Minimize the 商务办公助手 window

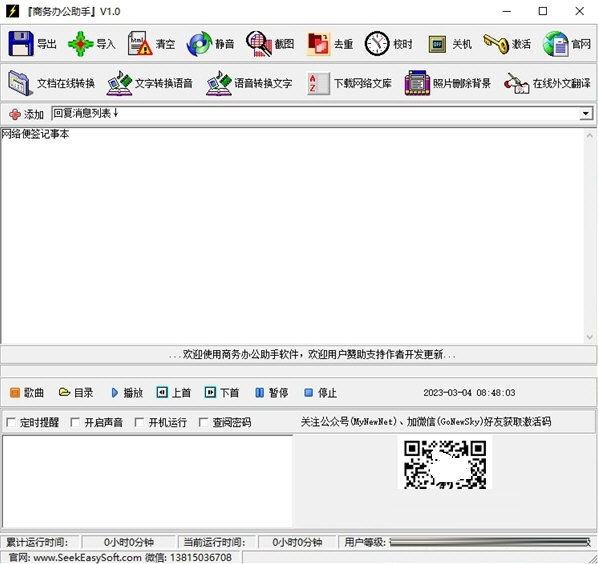tap(506, 11)
